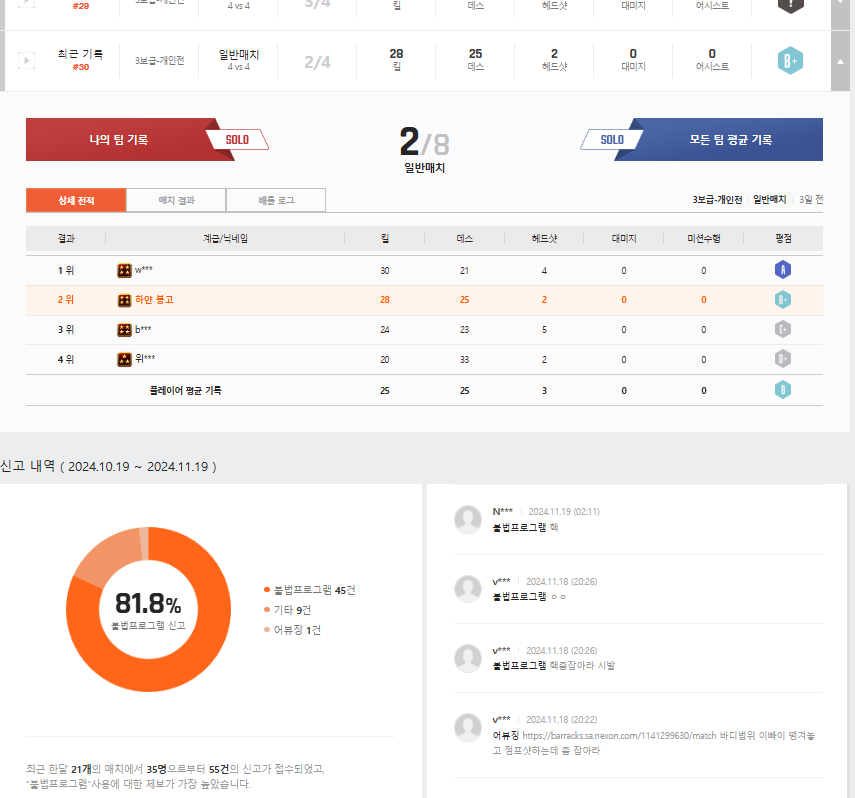855x798 pixels.
Task: Click the dark grade badge in match #29 row
Action: [790, 4]
